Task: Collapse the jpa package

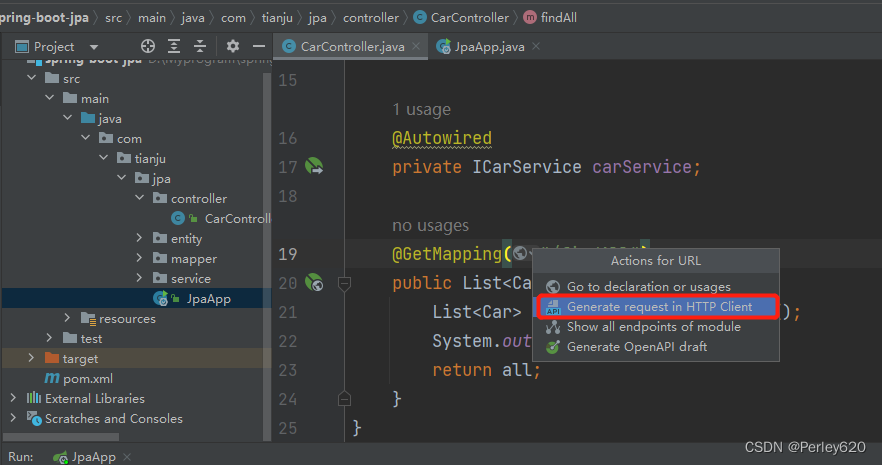Action: 122,178
